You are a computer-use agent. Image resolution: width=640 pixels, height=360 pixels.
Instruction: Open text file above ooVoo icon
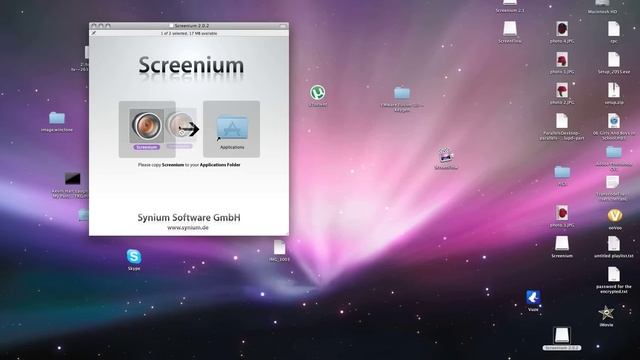point(612,183)
